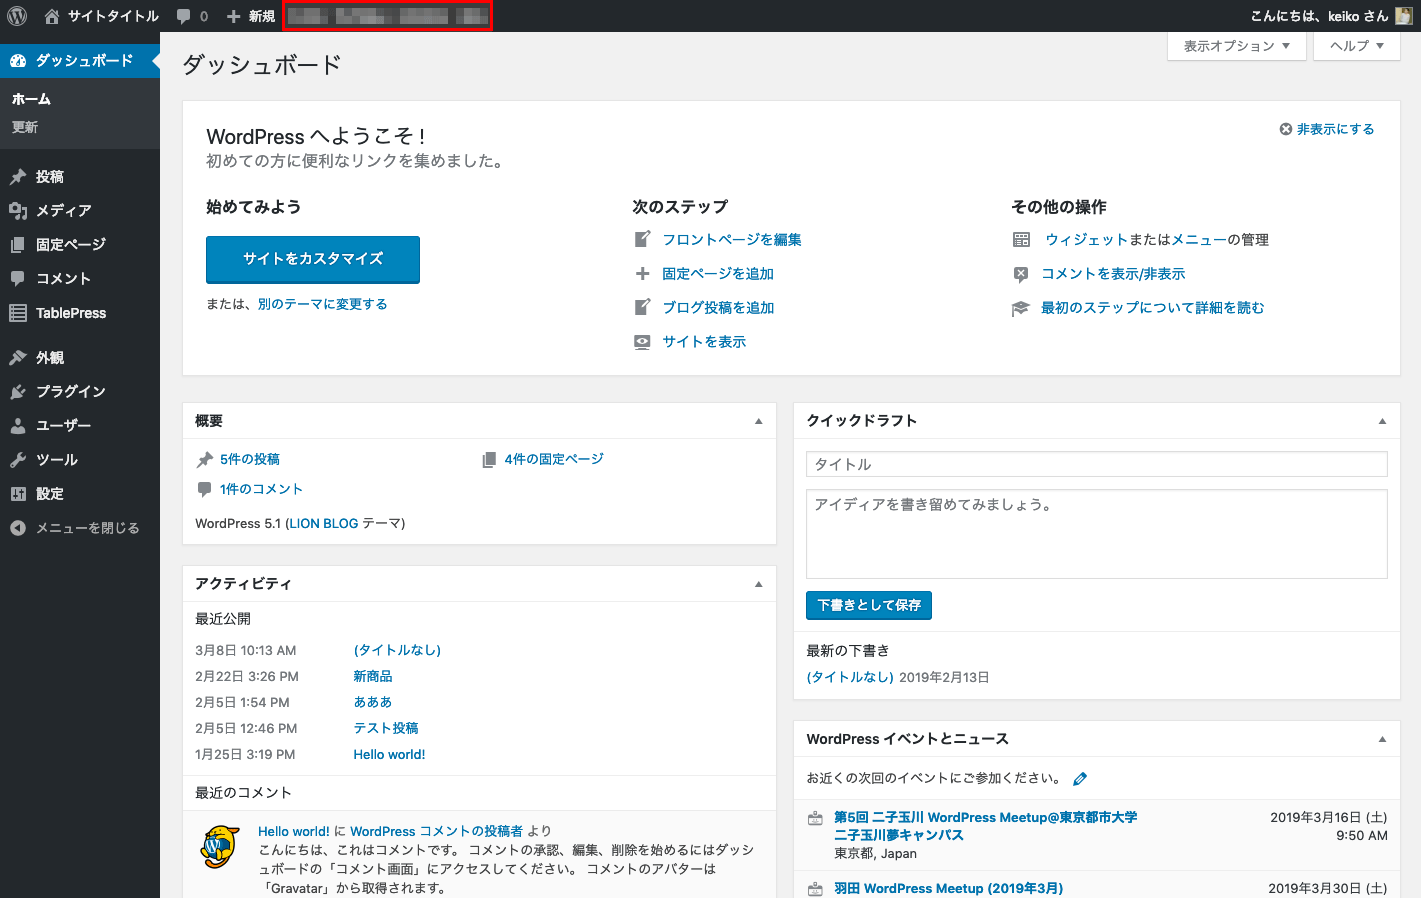The width and height of the screenshot is (1421, 898).
Task: Click the 設定 settings icon in sidebar
Action: 18,494
